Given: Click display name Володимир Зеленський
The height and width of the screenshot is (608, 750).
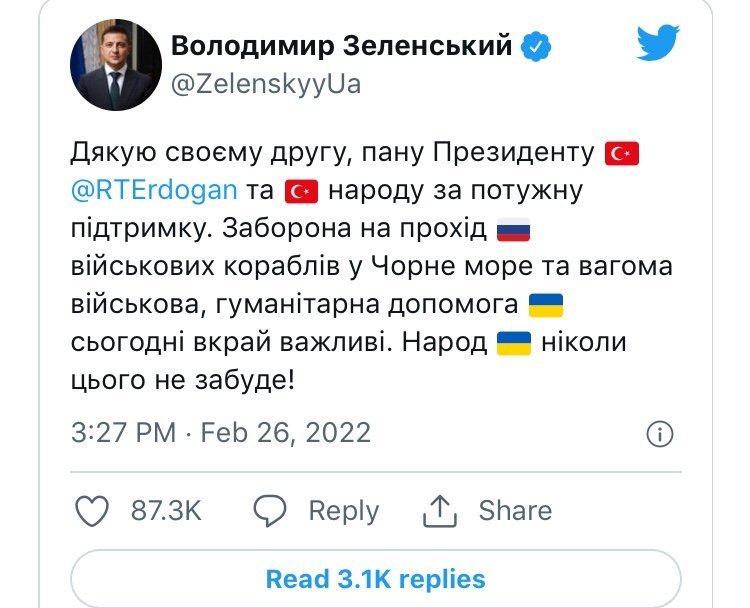Looking at the screenshot, I should [342, 46].
